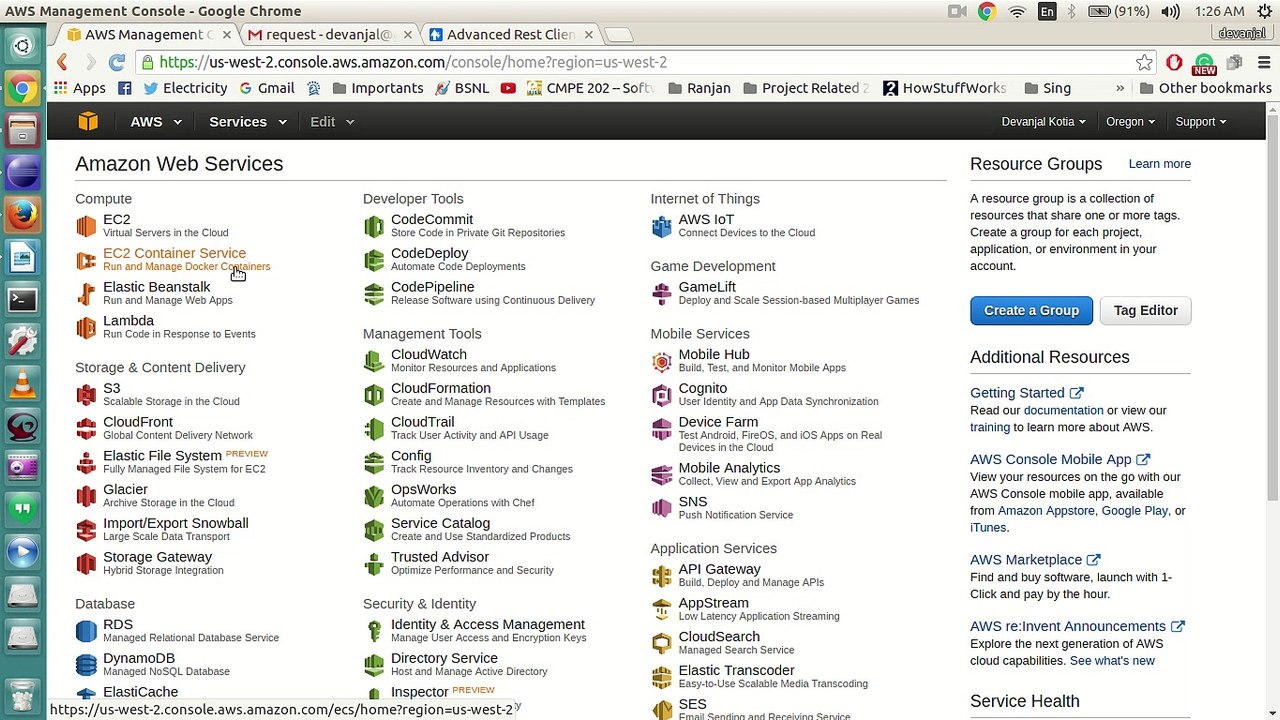Launch VLC media player from the dock

pyautogui.click(x=22, y=384)
